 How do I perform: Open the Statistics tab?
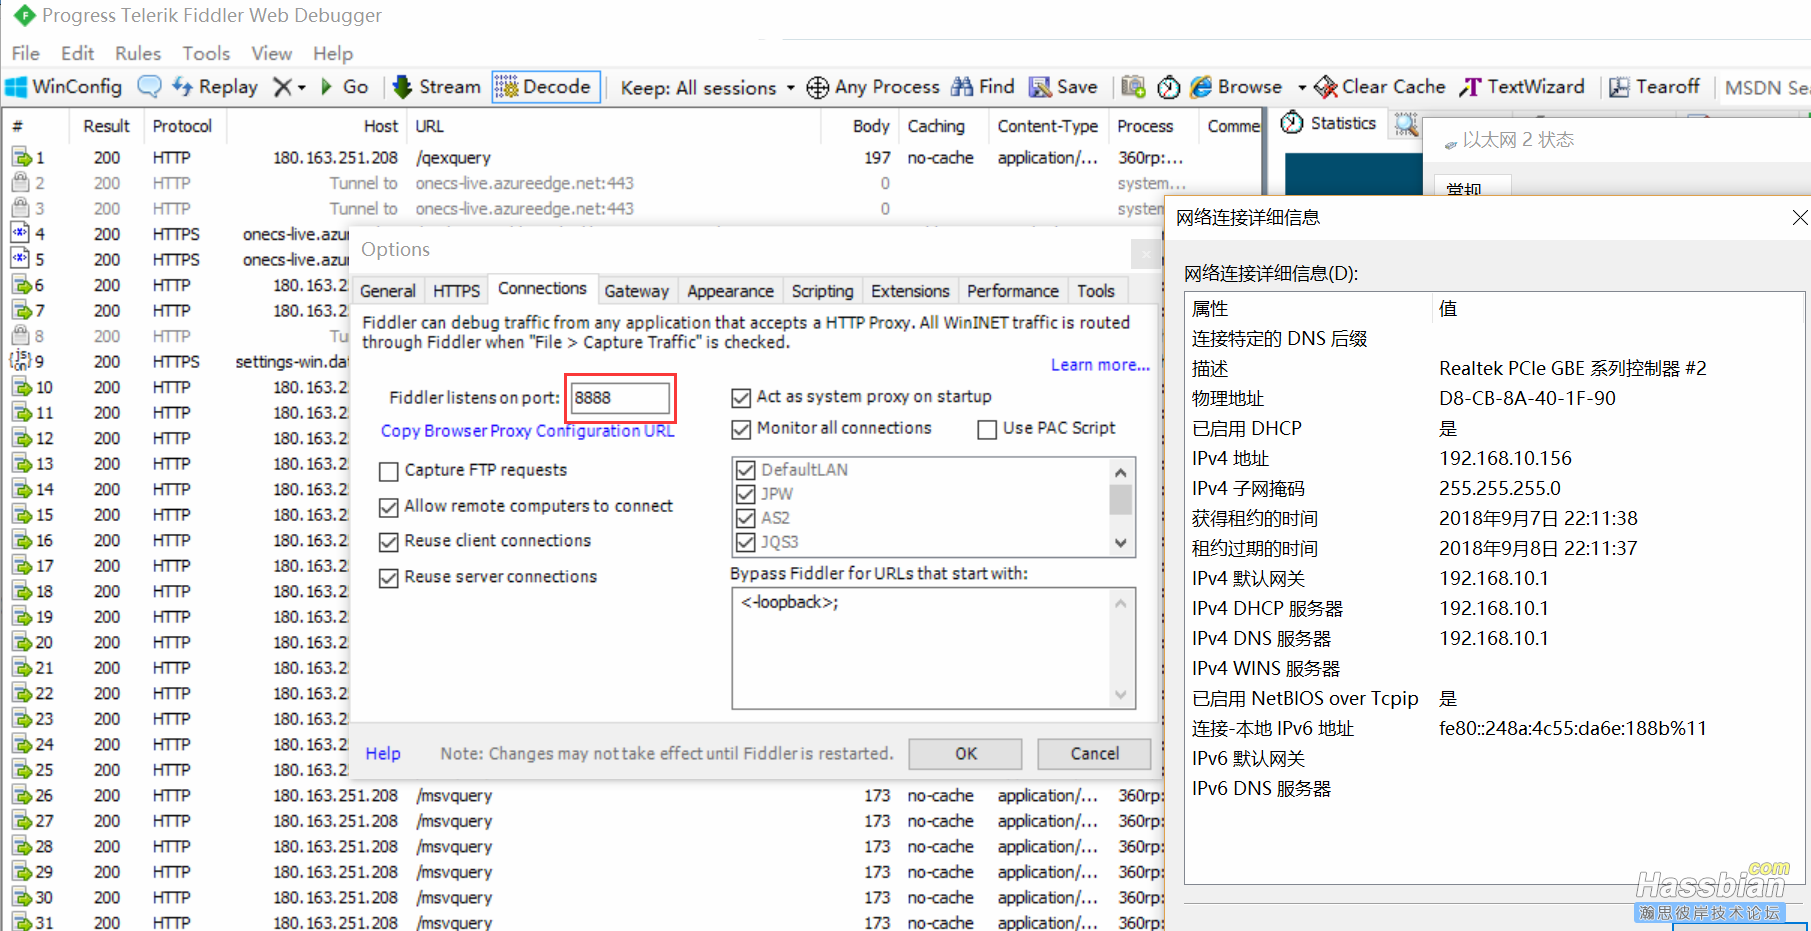(x=1331, y=123)
